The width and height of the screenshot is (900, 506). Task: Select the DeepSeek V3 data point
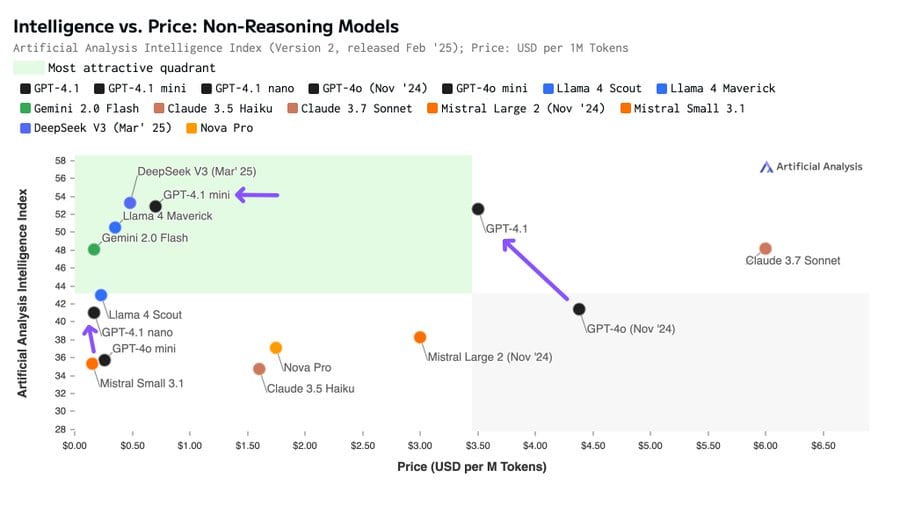(130, 203)
